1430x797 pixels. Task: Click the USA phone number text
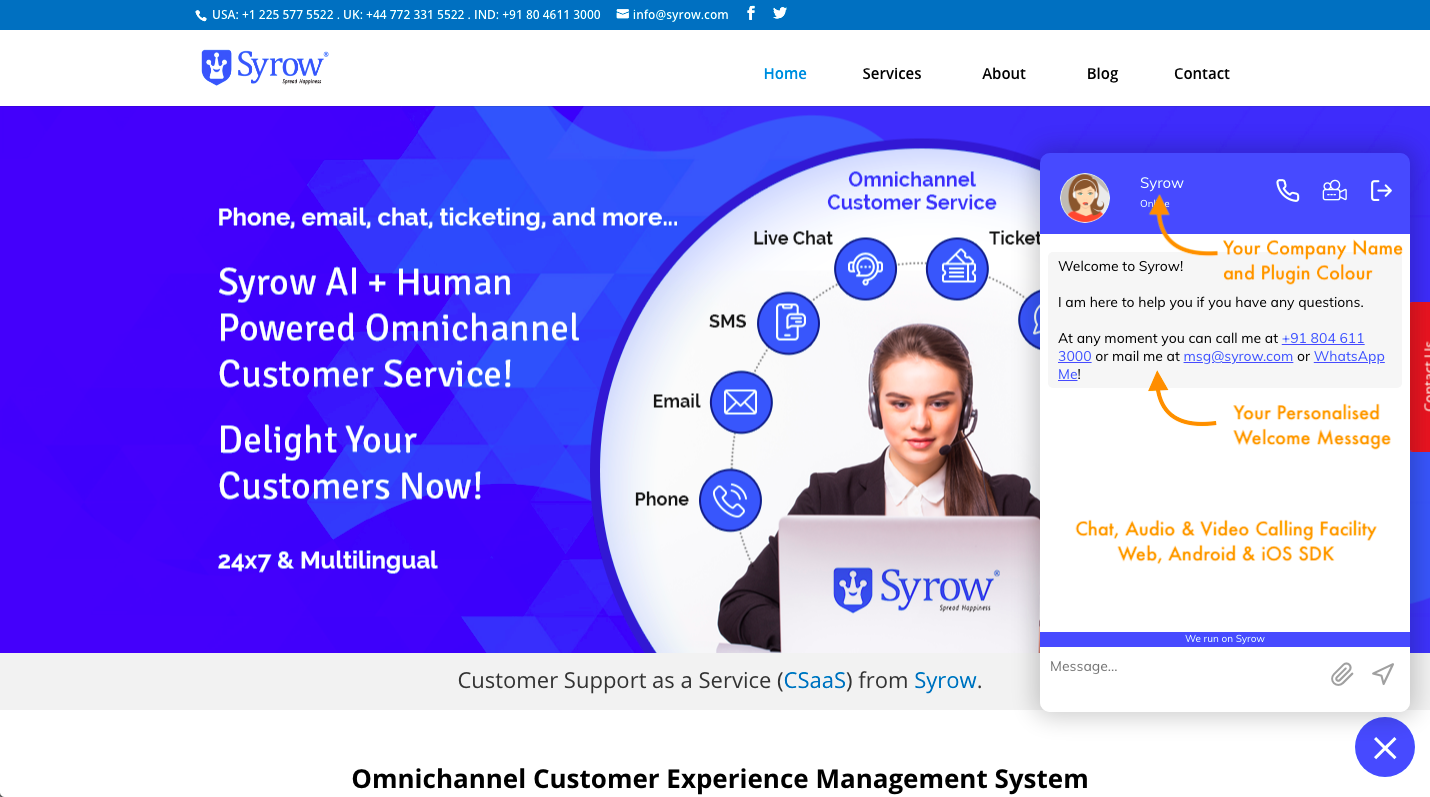tap(273, 14)
